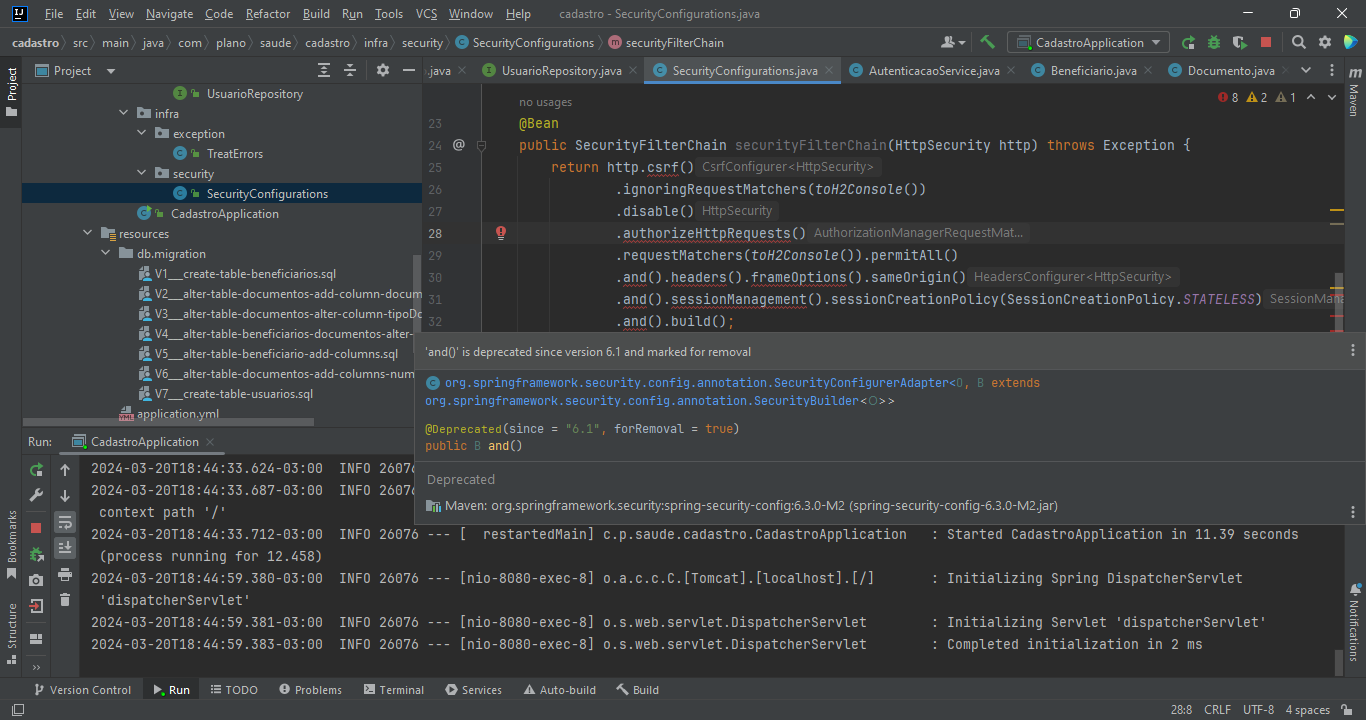This screenshot has height=720, width=1366.
Task: Show hidden editor tabs chevron
Action: point(1305,70)
